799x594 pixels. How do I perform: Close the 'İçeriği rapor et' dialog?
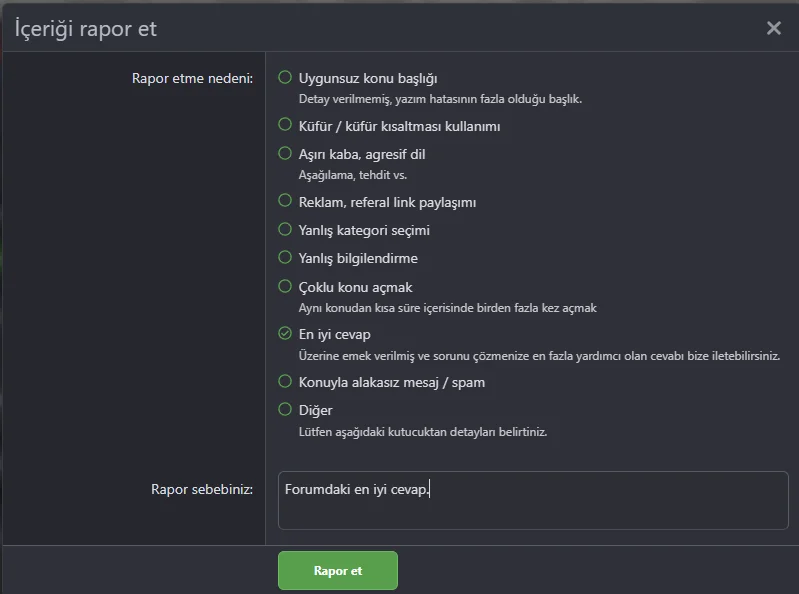[773, 28]
